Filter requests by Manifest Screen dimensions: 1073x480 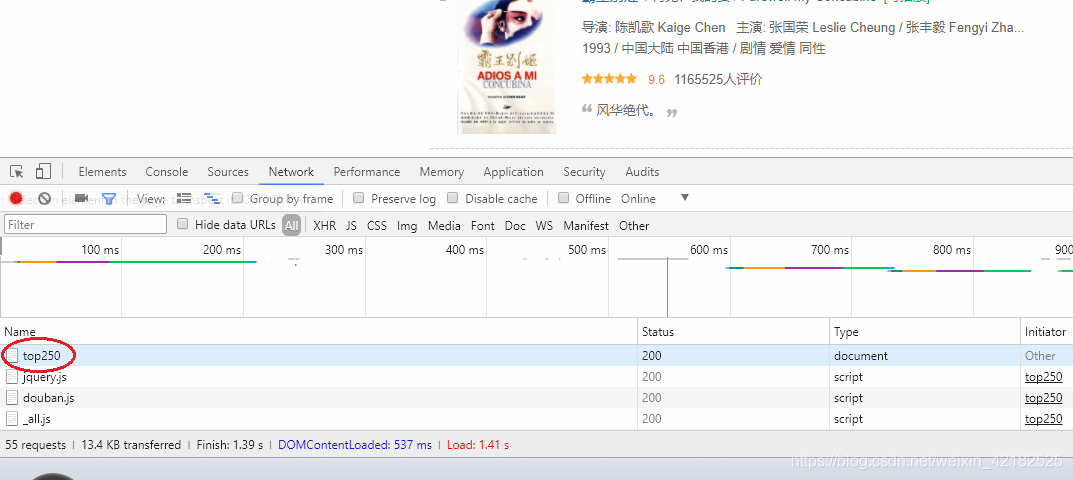(586, 225)
